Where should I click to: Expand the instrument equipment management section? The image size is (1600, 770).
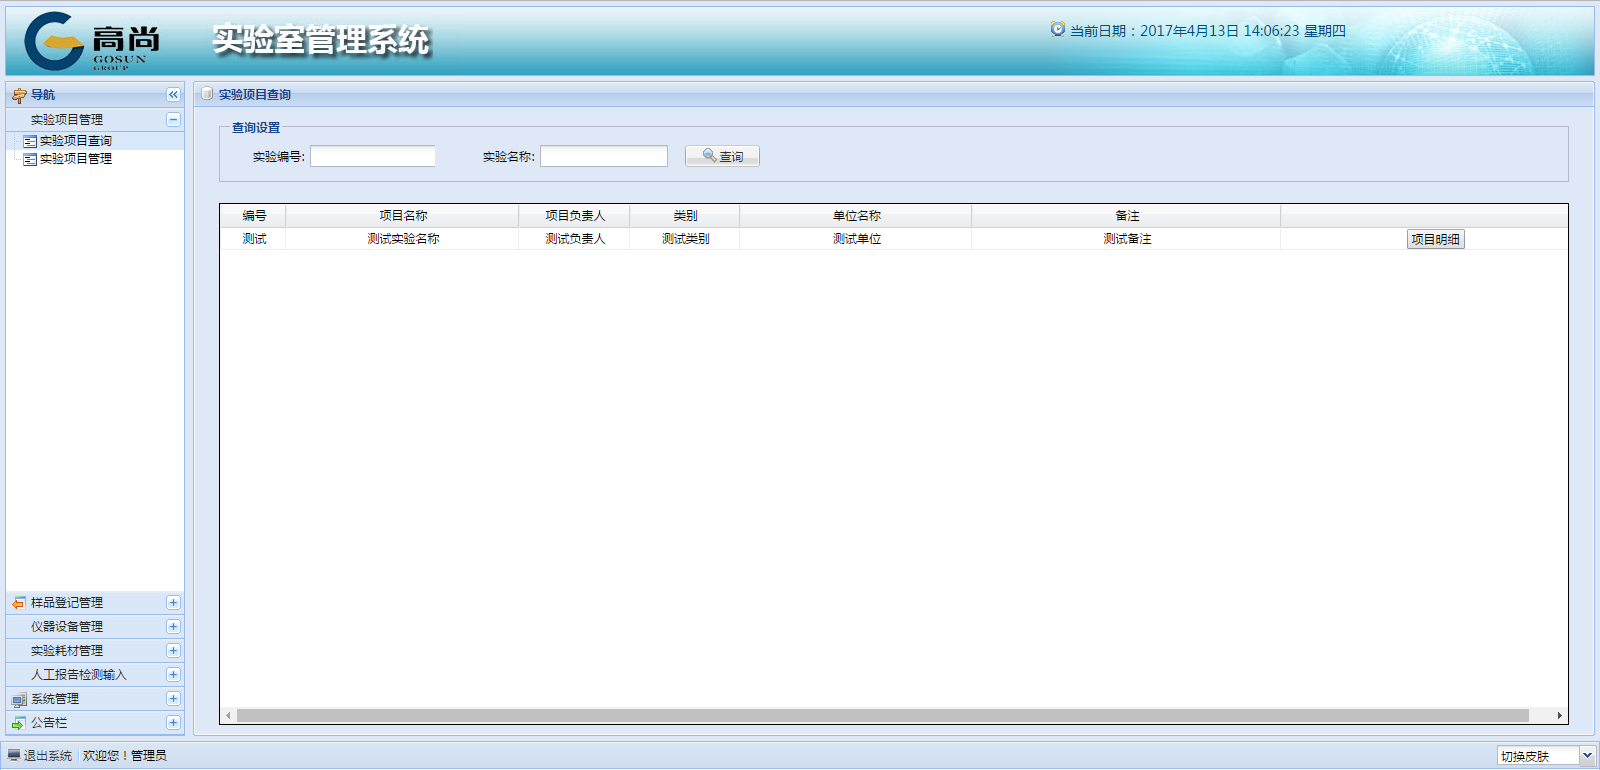point(173,627)
